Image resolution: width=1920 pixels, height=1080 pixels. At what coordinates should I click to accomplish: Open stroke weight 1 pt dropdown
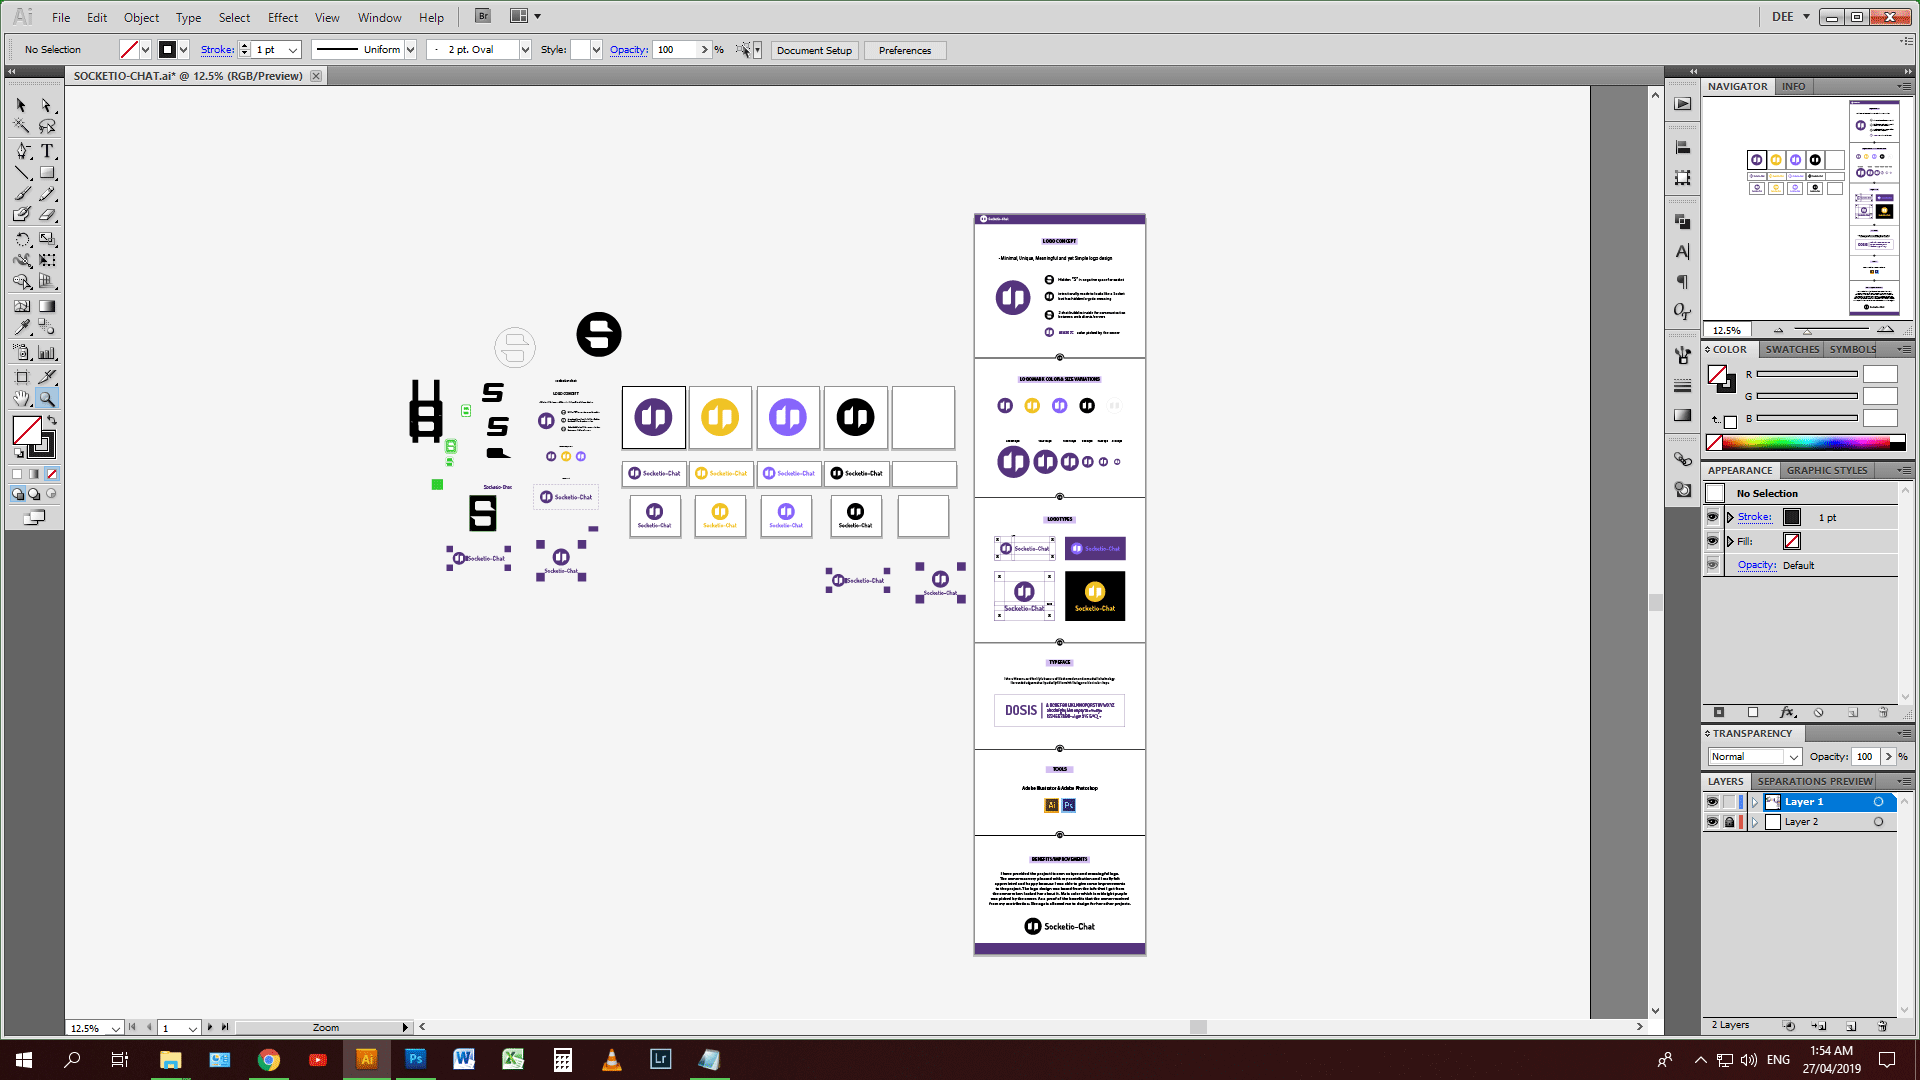(293, 50)
